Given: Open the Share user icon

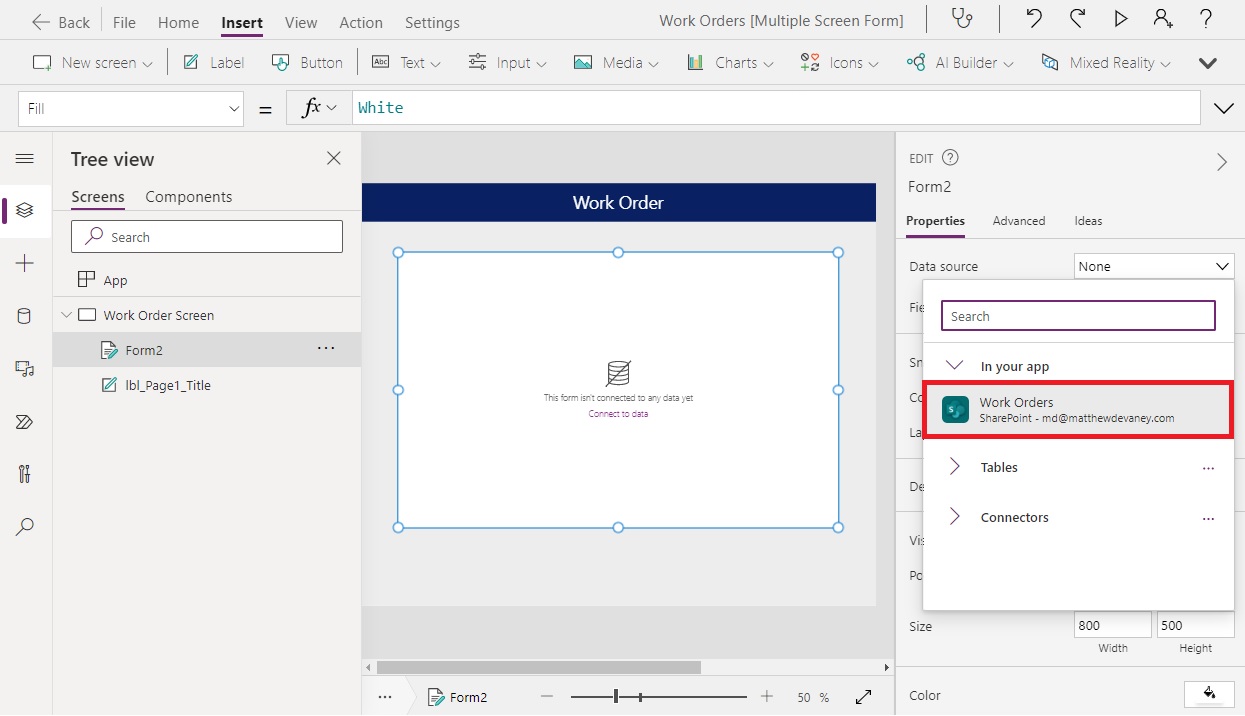Looking at the screenshot, I should [x=1163, y=20].
